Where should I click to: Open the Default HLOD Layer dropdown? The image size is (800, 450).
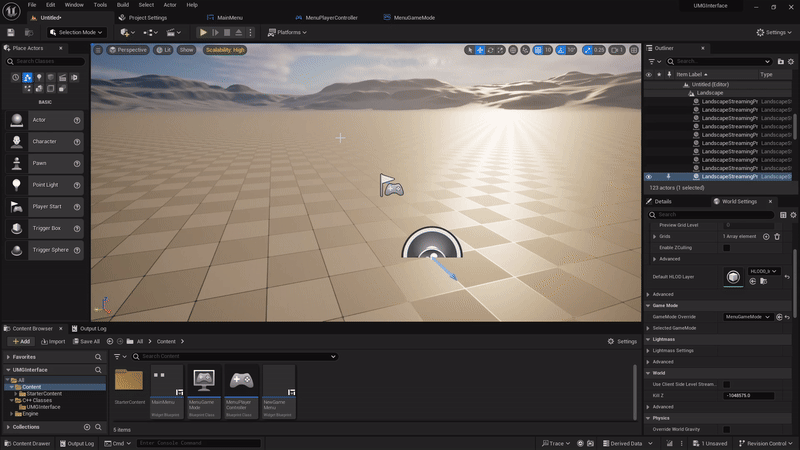[763, 271]
